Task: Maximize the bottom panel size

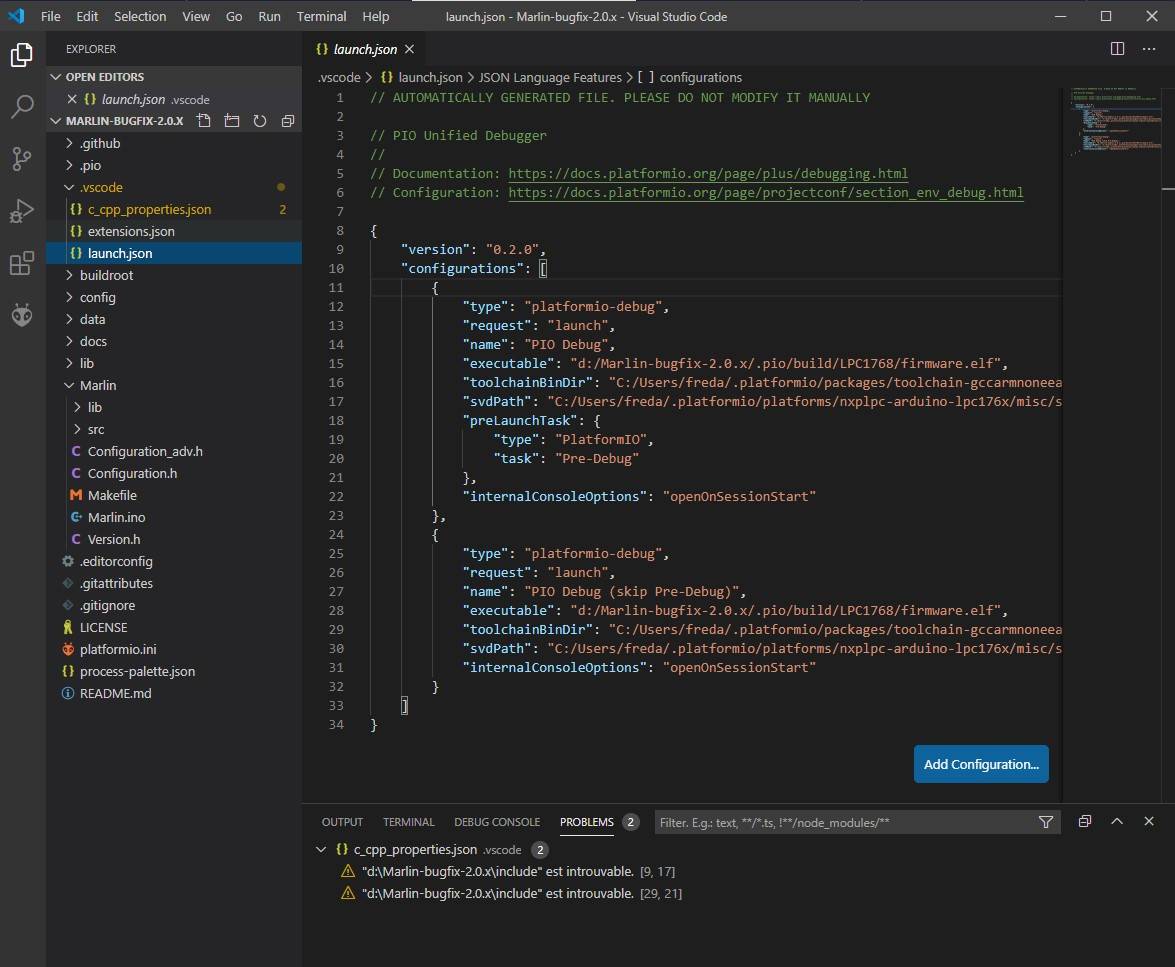Action: click(x=1118, y=822)
